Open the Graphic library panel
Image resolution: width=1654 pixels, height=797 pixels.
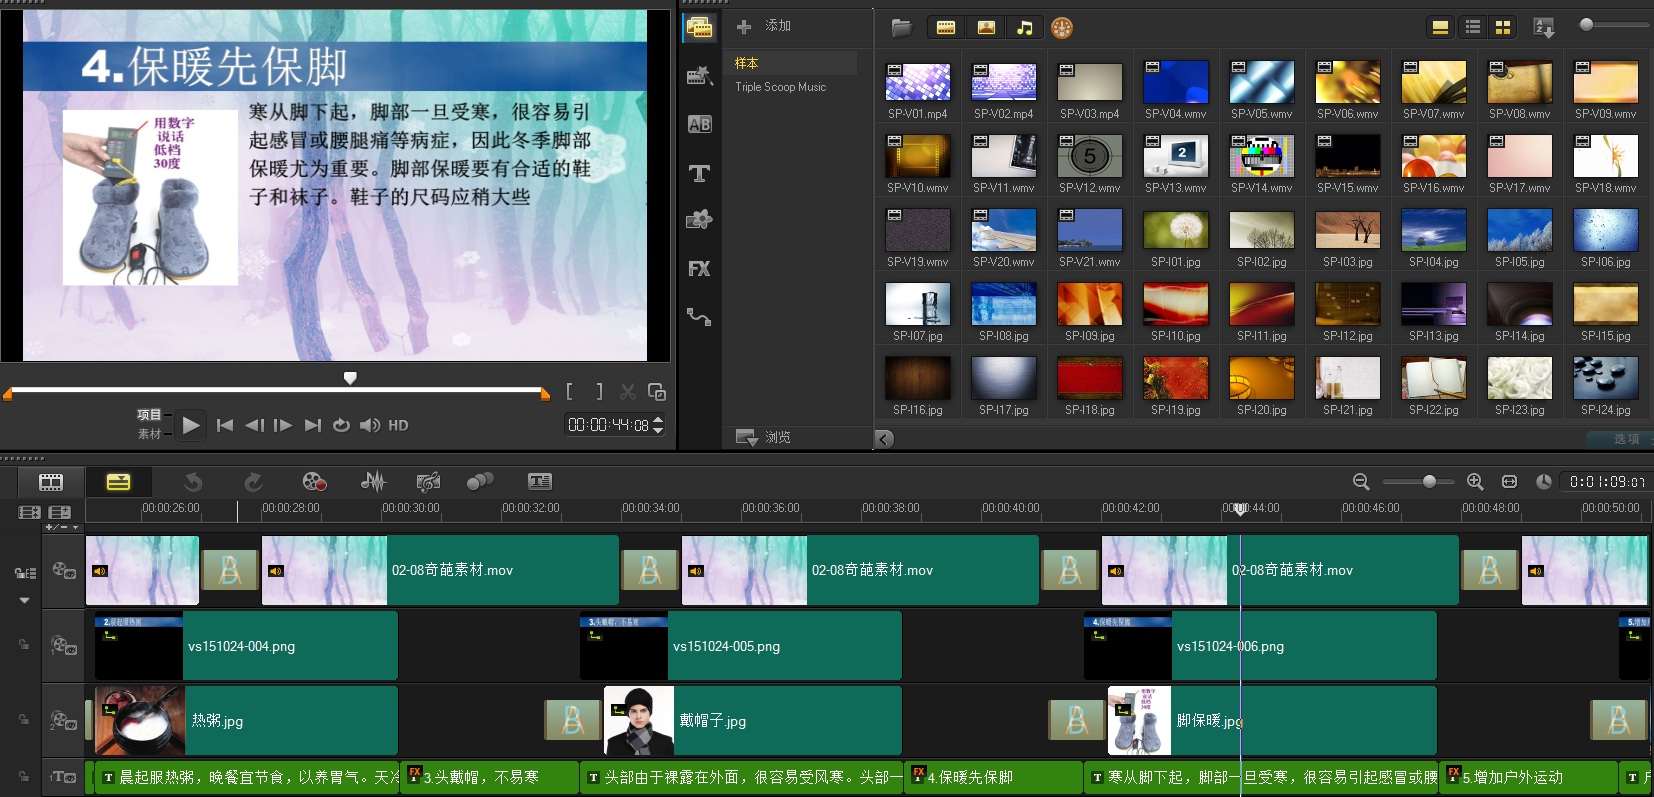tap(699, 220)
